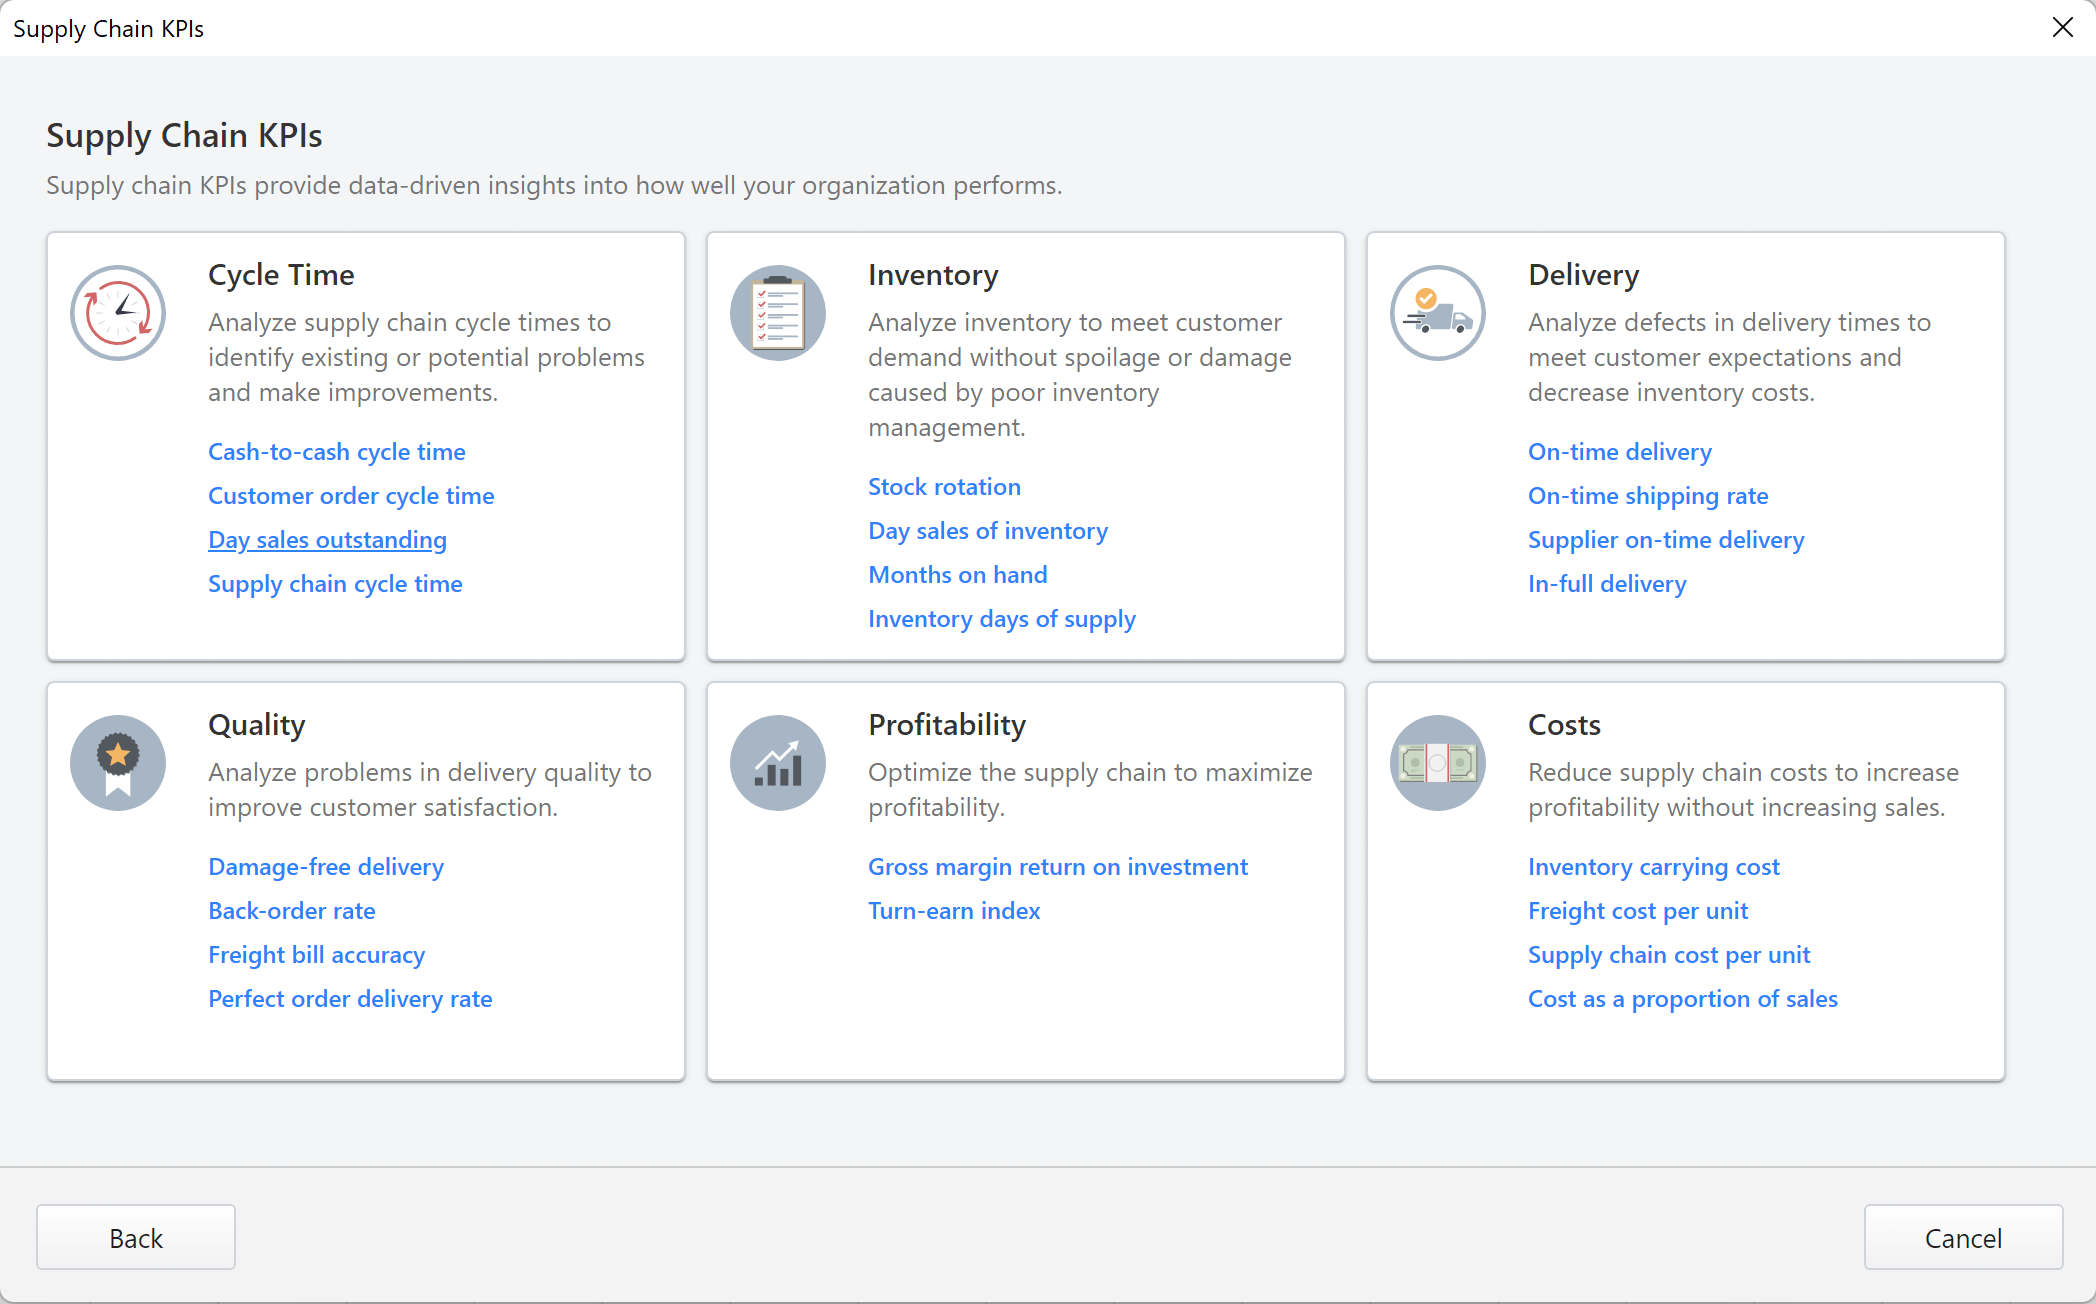
Task: Click the Damage-free delivery link
Action: (x=326, y=865)
